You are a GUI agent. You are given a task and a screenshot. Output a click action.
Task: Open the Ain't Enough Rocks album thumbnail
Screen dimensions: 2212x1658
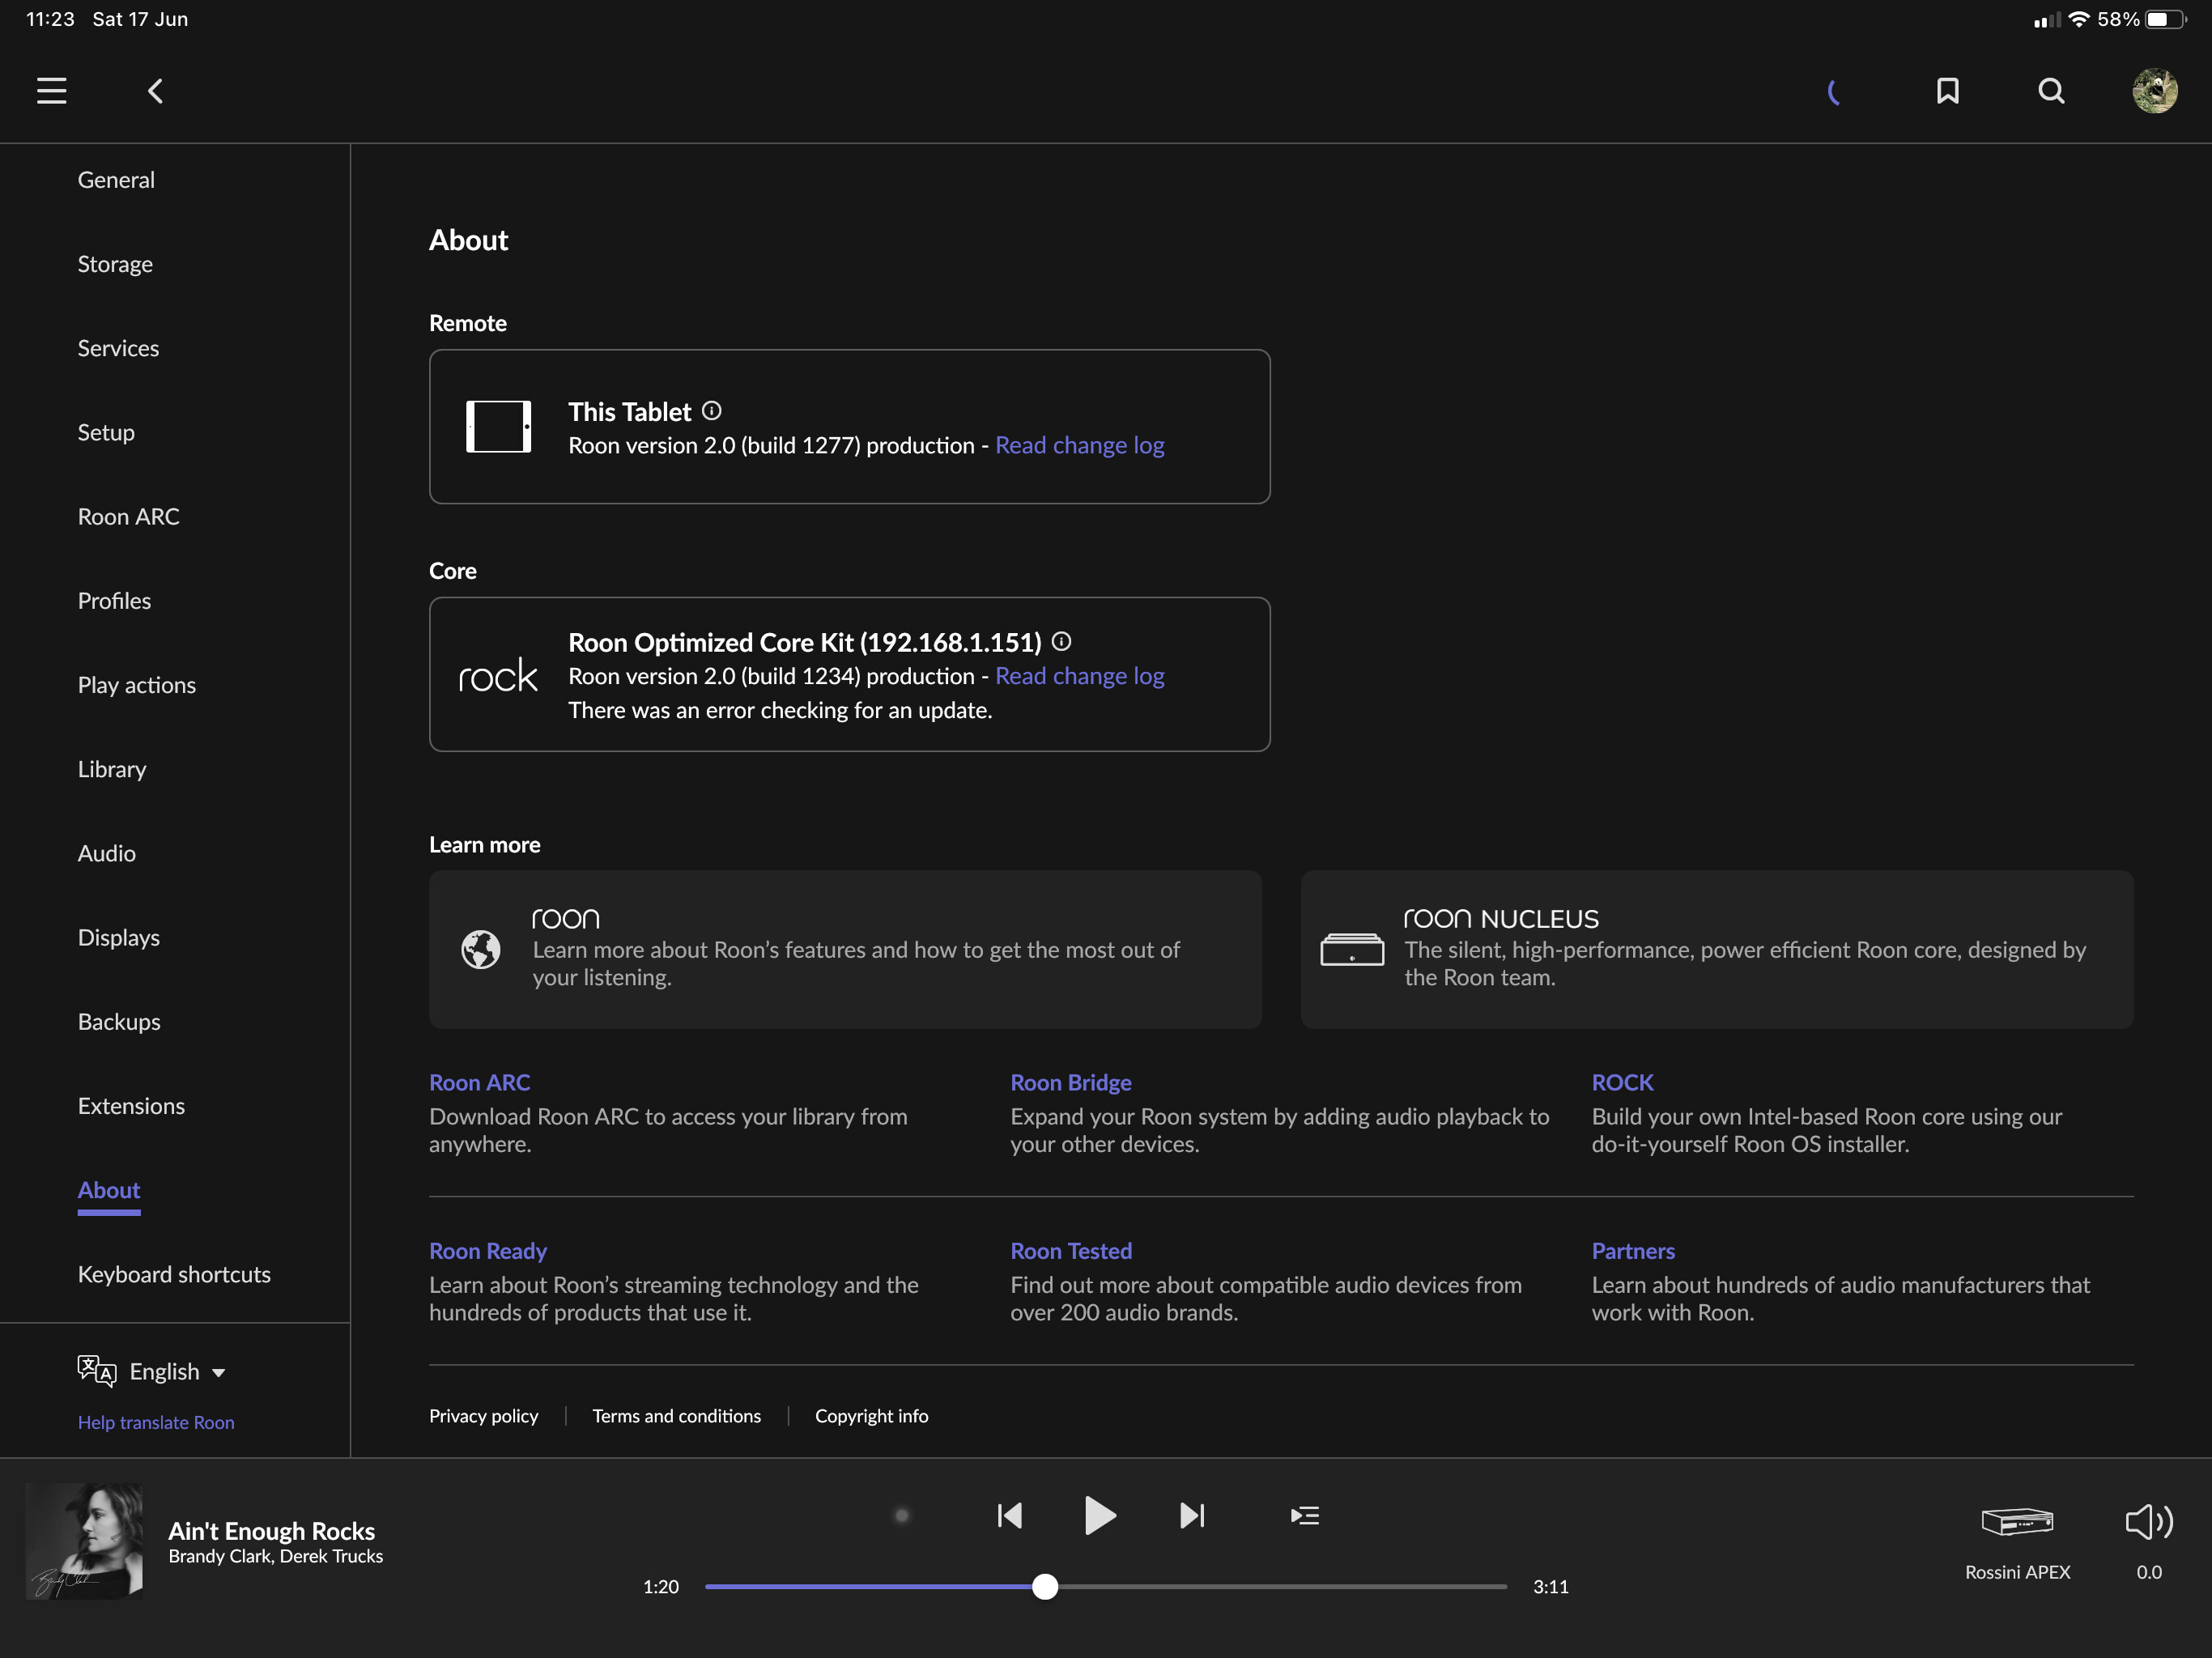[x=84, y=1541]
